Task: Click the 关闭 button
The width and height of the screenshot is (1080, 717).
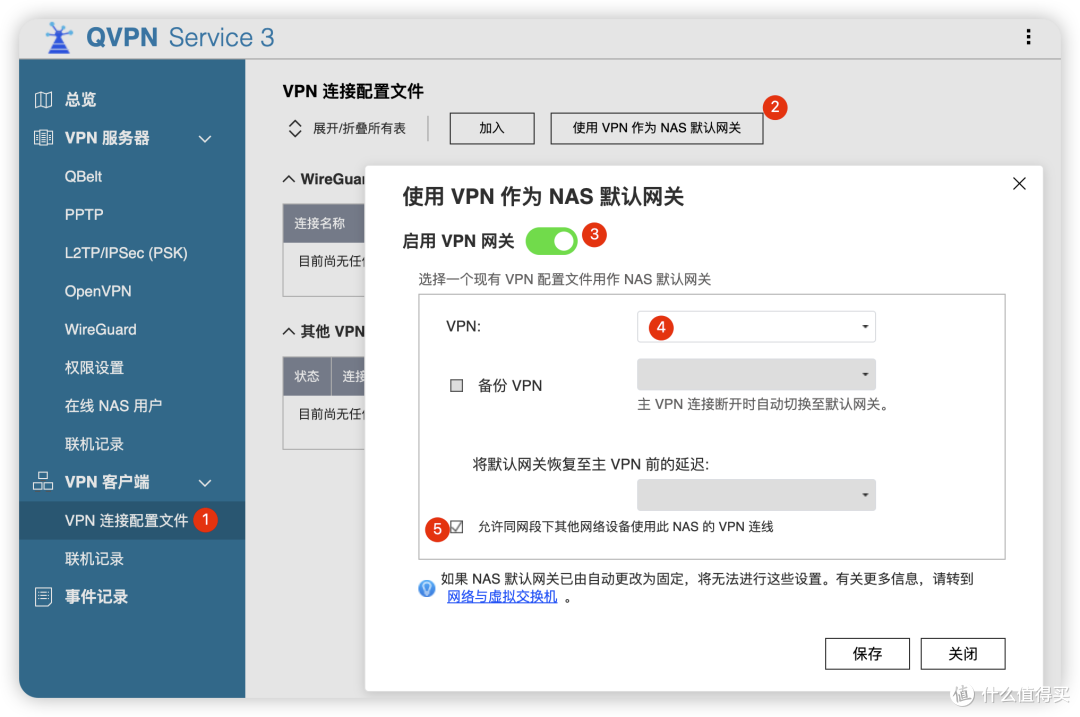Action: pyautogui.click(x=963, y=654)
